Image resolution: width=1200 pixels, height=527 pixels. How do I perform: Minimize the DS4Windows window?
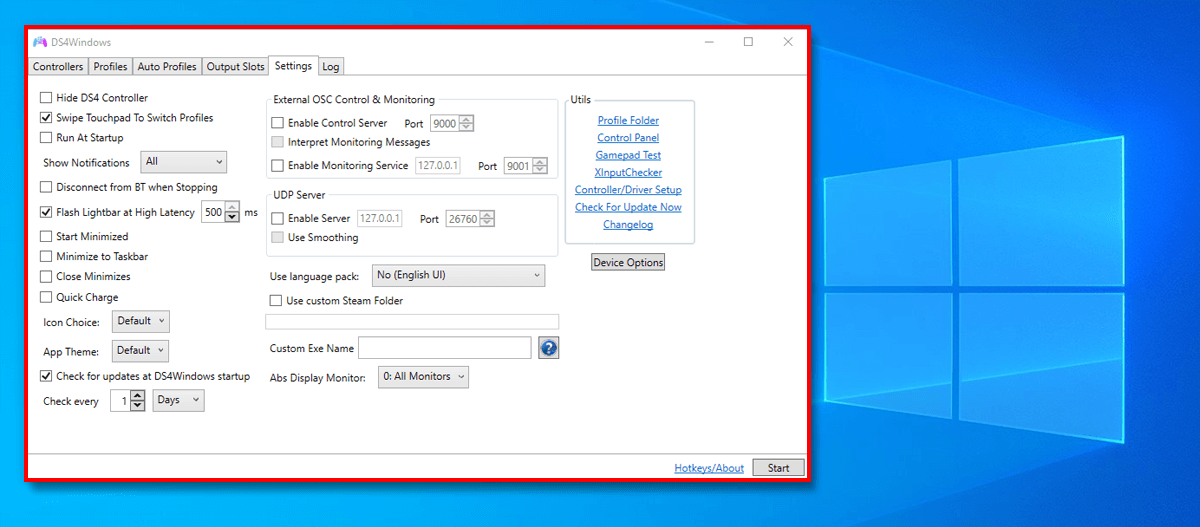point(708,42)
